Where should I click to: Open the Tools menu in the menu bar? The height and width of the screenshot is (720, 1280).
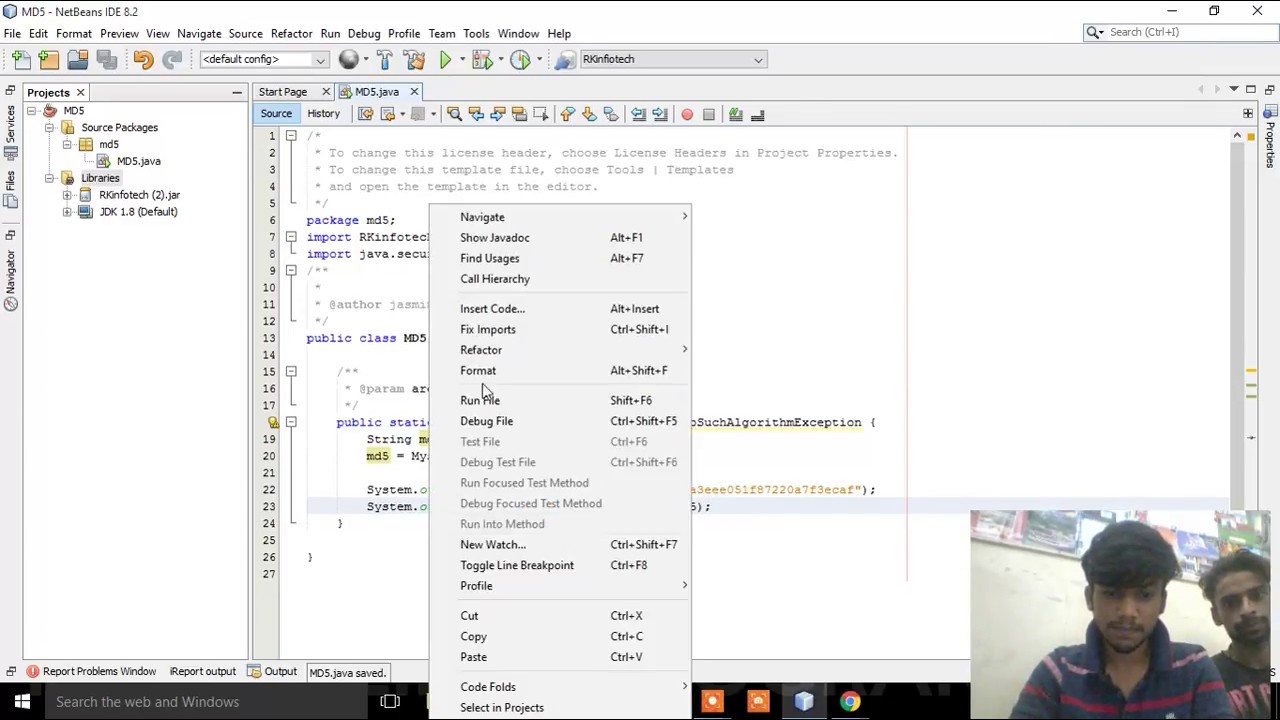tap(476, 33)
